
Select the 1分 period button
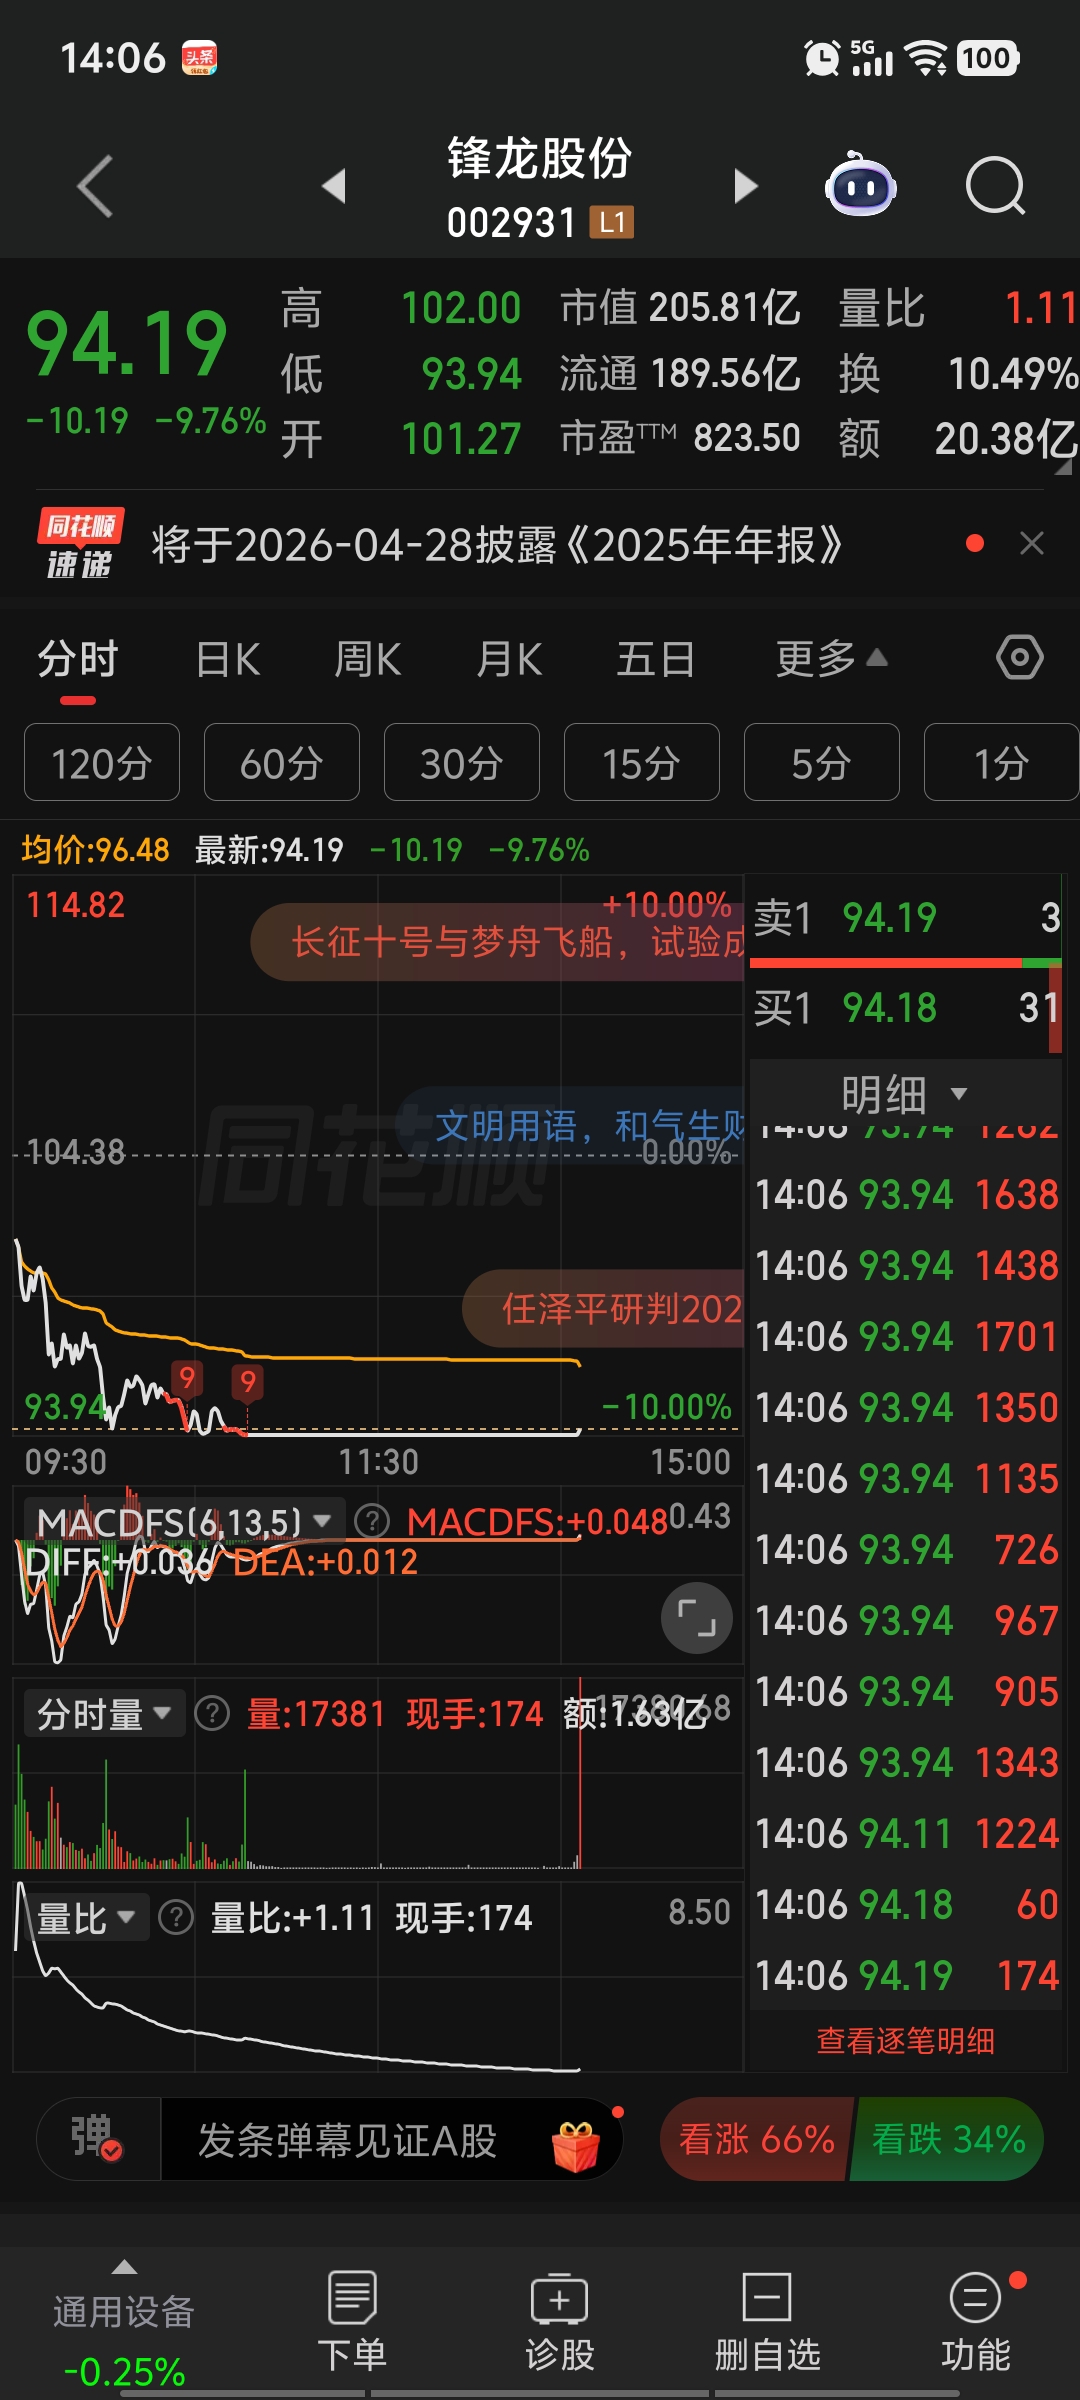(x=1002, y=762)
